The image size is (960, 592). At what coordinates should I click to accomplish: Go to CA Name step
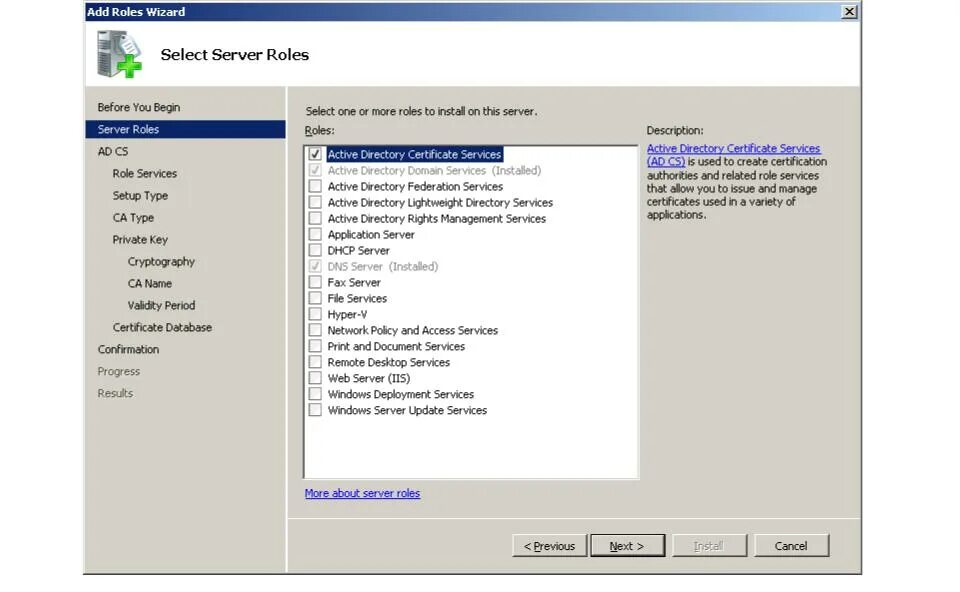coord(150,283)
